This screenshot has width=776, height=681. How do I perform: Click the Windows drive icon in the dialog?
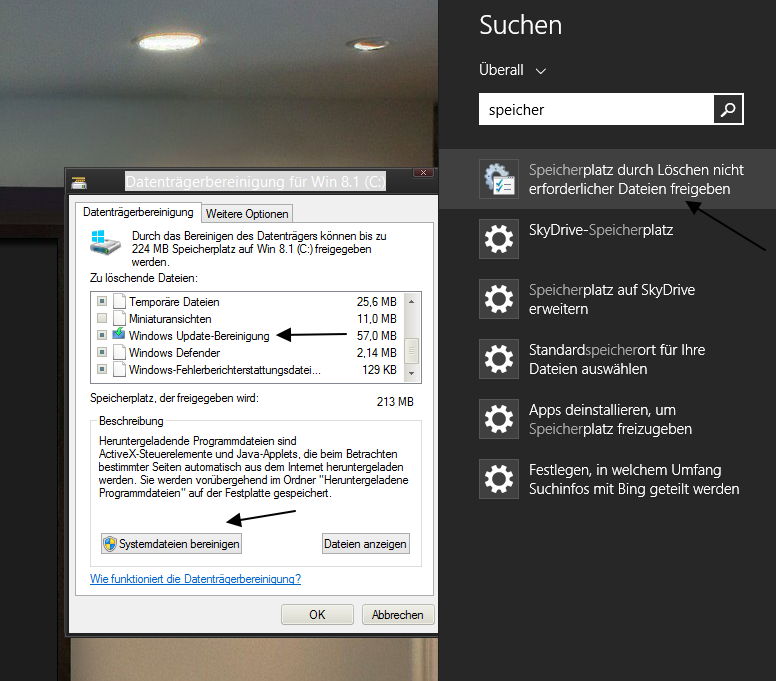click(x=105, y=242)
